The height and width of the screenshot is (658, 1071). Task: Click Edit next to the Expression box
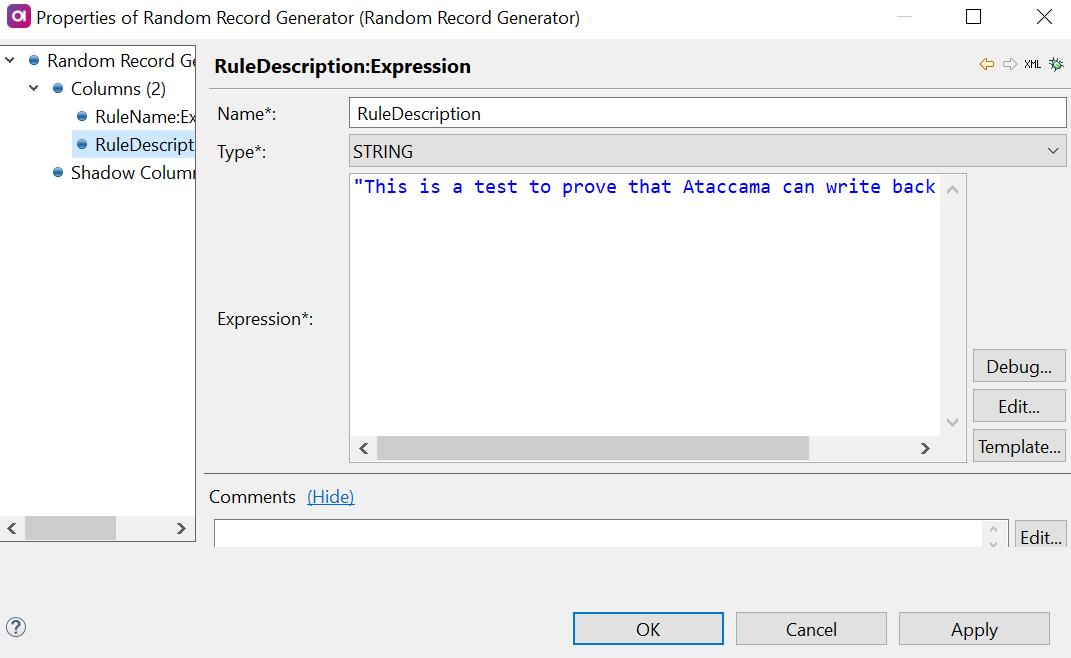coord(1019,405)
